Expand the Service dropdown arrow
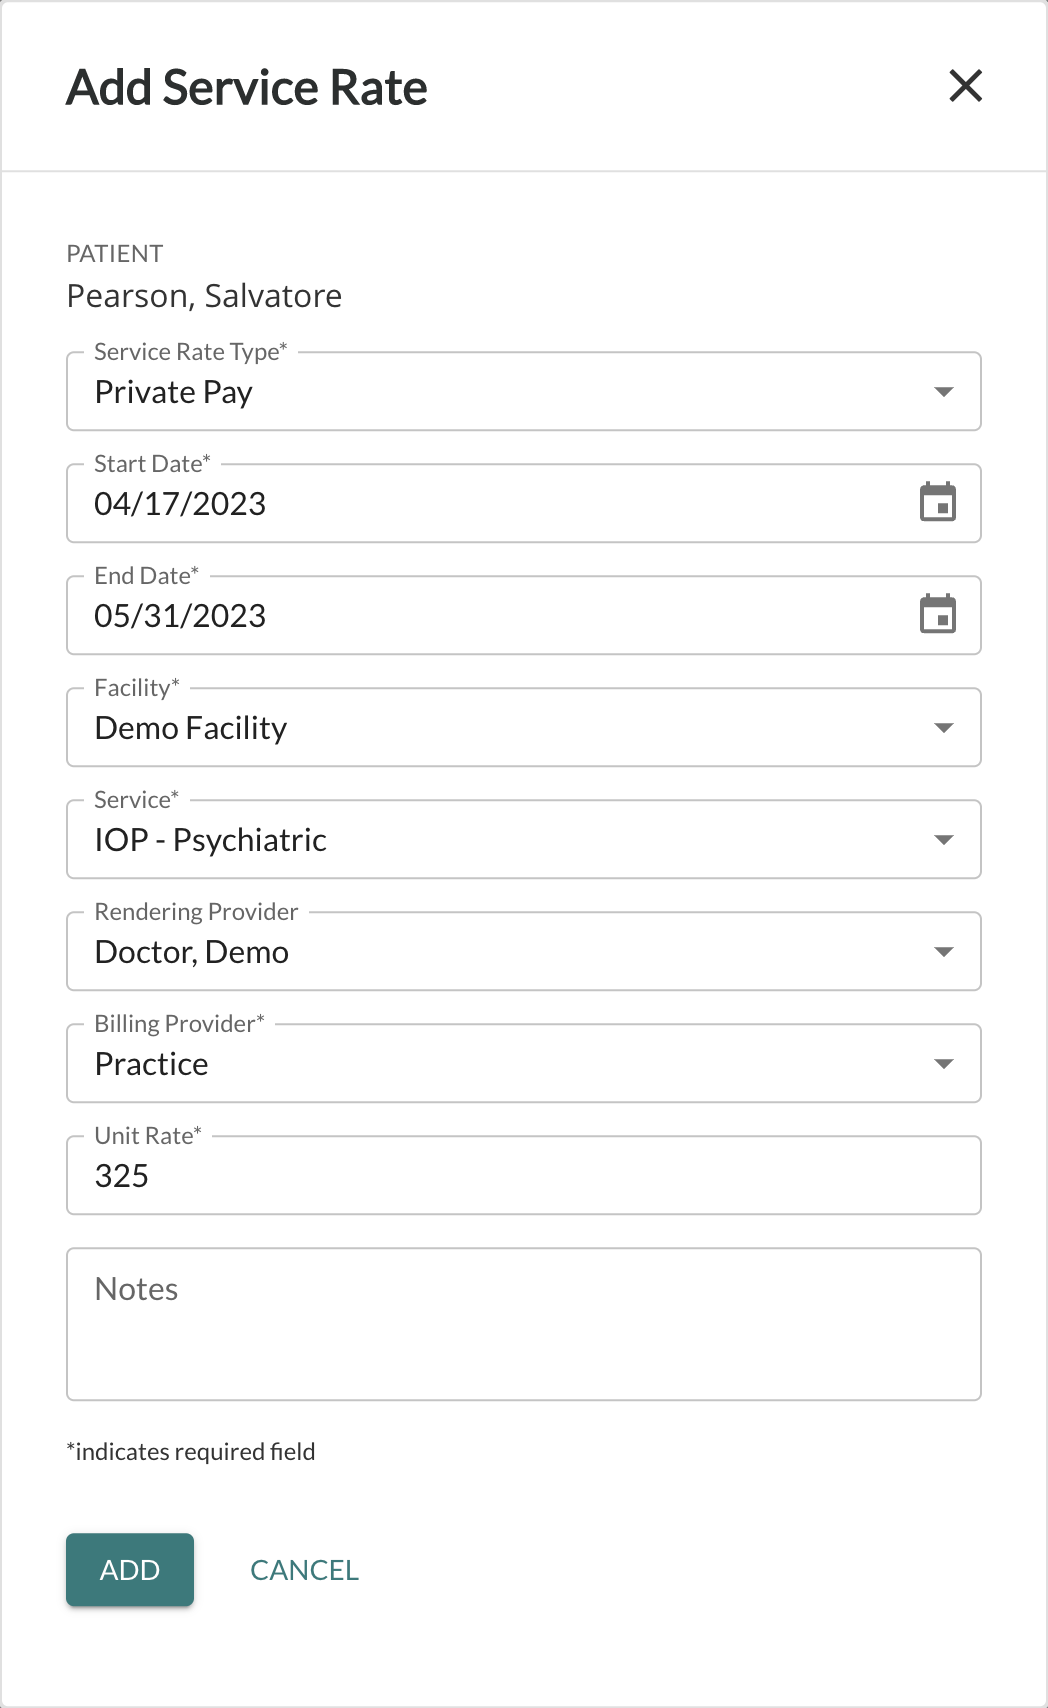Viewport: 1048px width, 1708px height. point(943,840)
